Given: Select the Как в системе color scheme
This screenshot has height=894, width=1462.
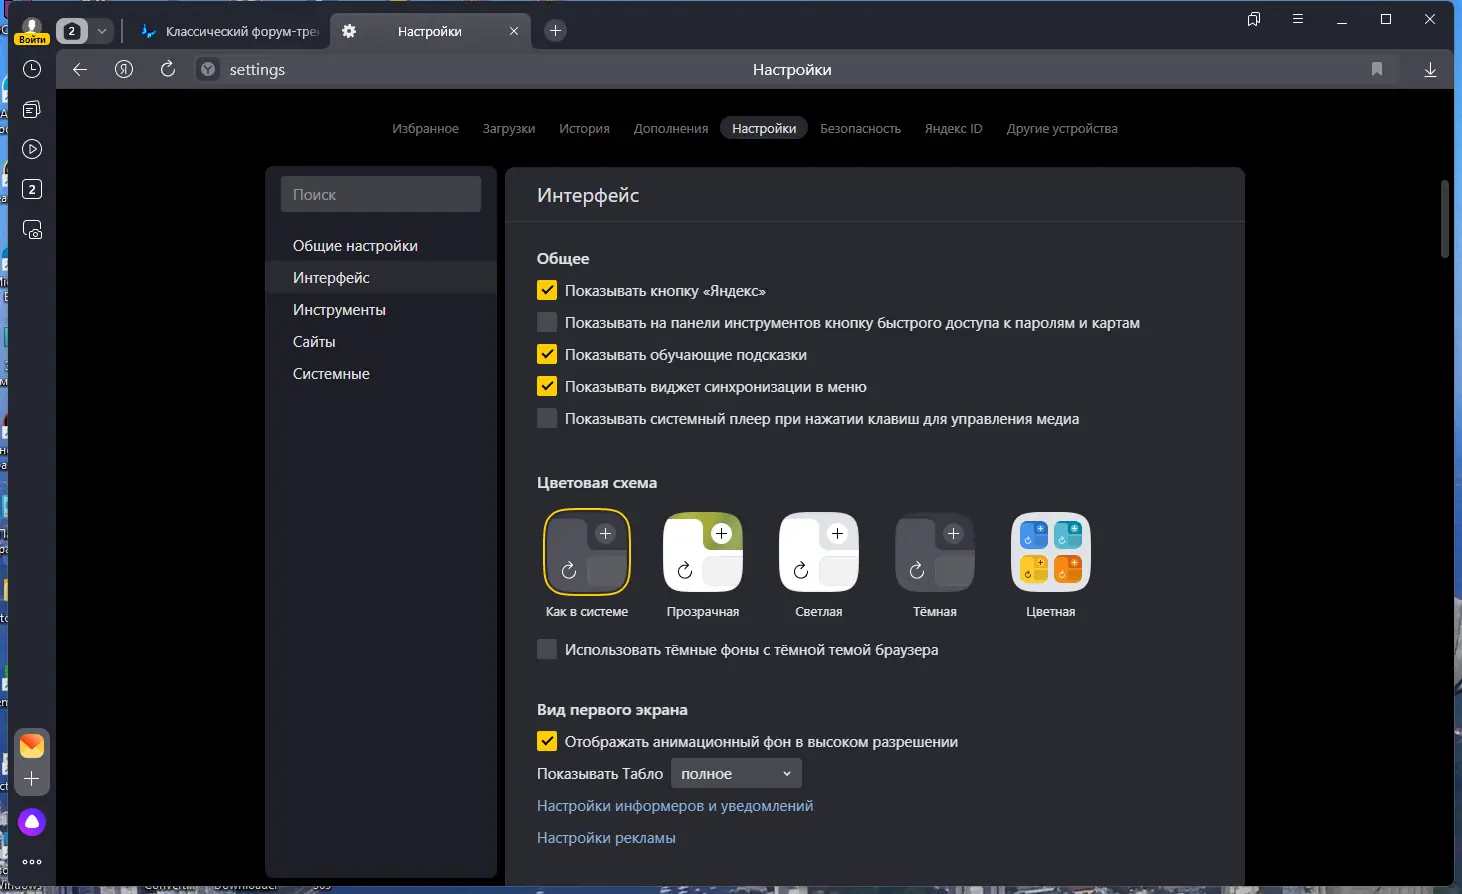Looking at the screenshot, I should [587, 553].
